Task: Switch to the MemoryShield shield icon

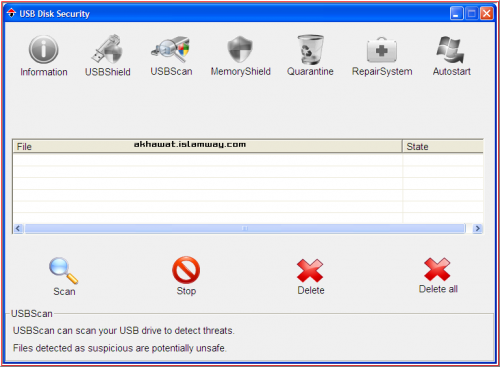Action: pyautogui.click(x=240, y=49)
